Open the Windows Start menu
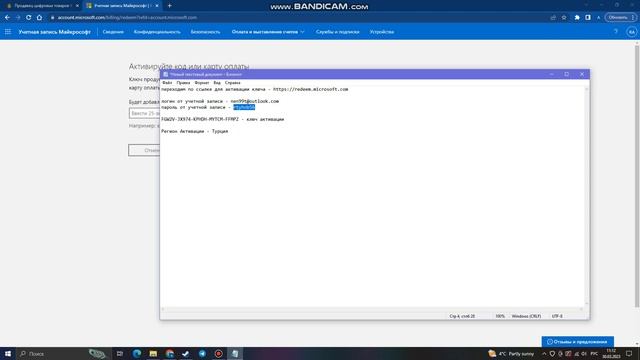The width and height of the screenshot is (640, 360). click(x=8, y=353)
